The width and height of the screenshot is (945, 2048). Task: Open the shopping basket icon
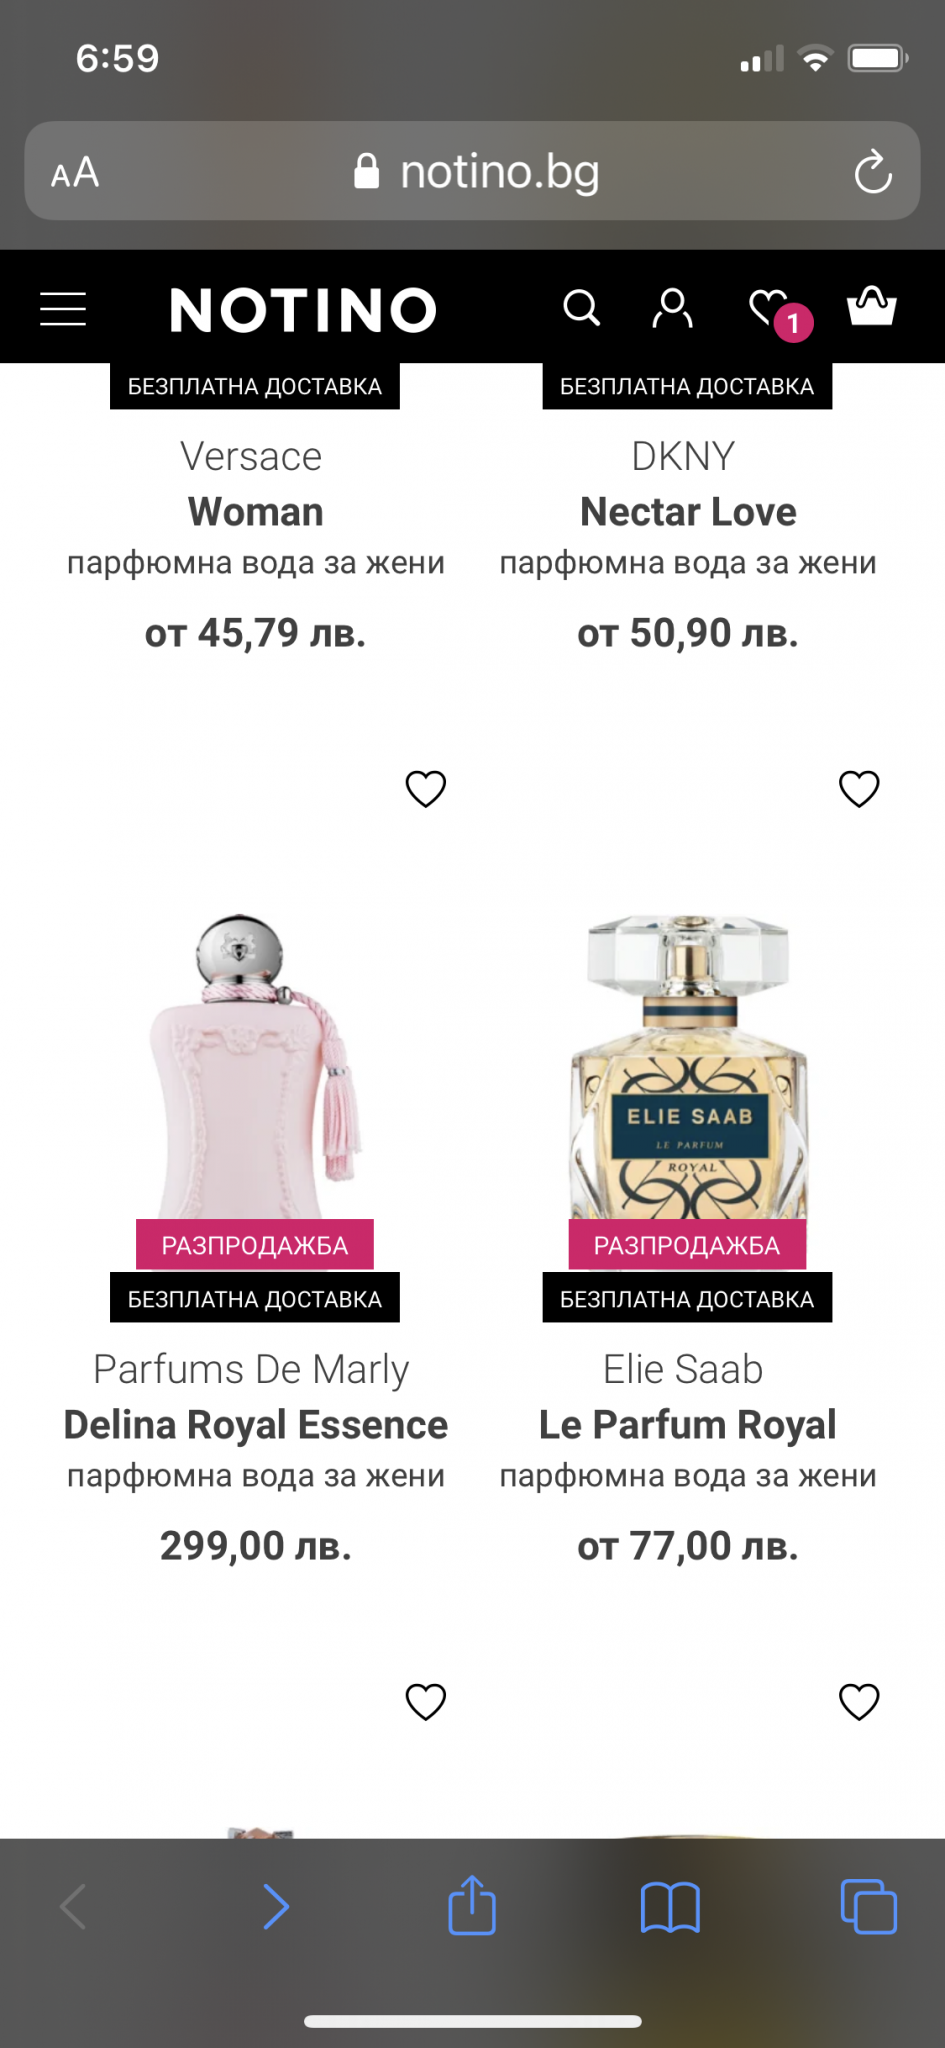tap(872, 306)
